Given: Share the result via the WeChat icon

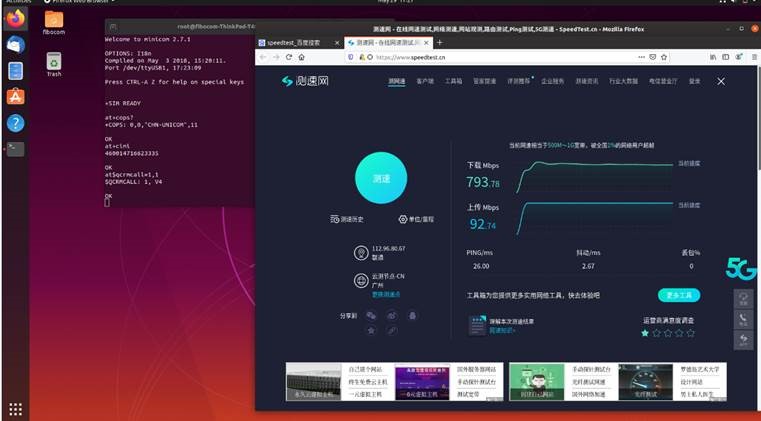Looking at the screenshot, I should click(x=371, y=316).
